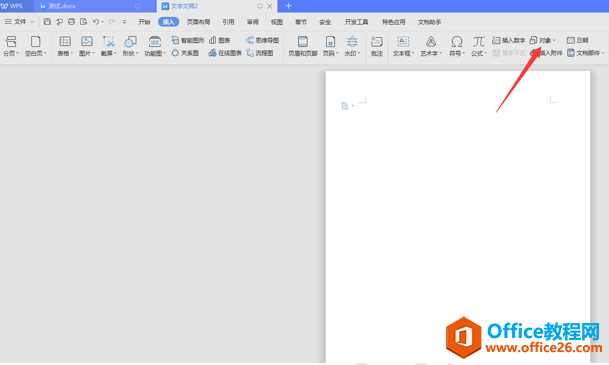Open Print Preview from the quick access toolbar
This screenshot has width=609, height=365.
tap(84, 22)
